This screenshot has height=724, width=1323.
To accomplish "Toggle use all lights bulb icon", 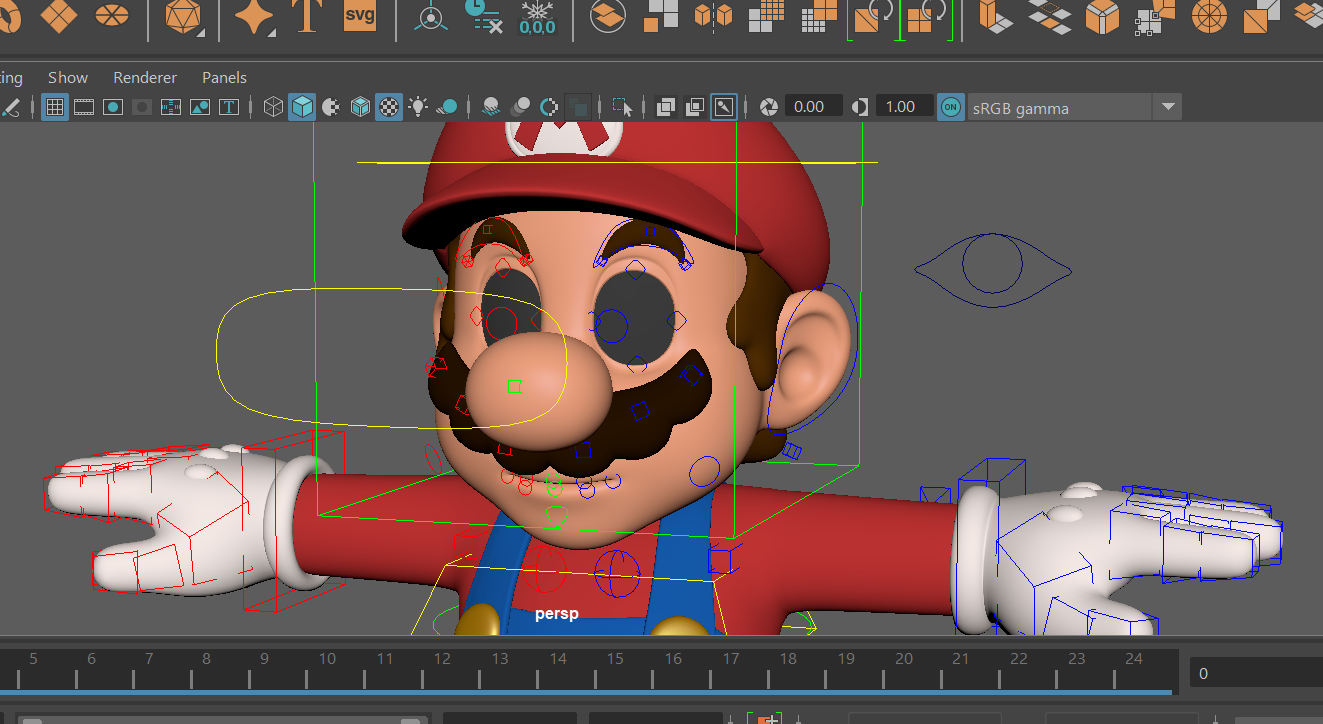I will pyautogui.click(x=418, y=107).
